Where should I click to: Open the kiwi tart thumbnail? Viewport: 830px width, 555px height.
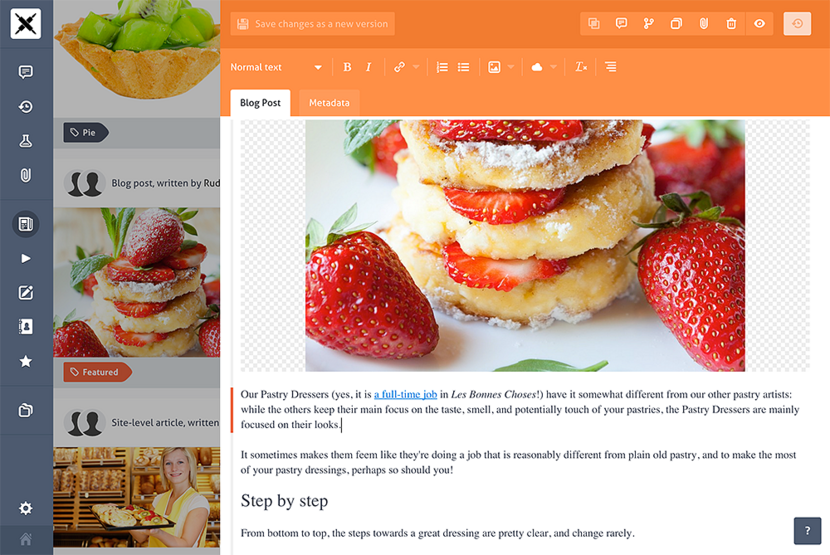tap(137, 58)
